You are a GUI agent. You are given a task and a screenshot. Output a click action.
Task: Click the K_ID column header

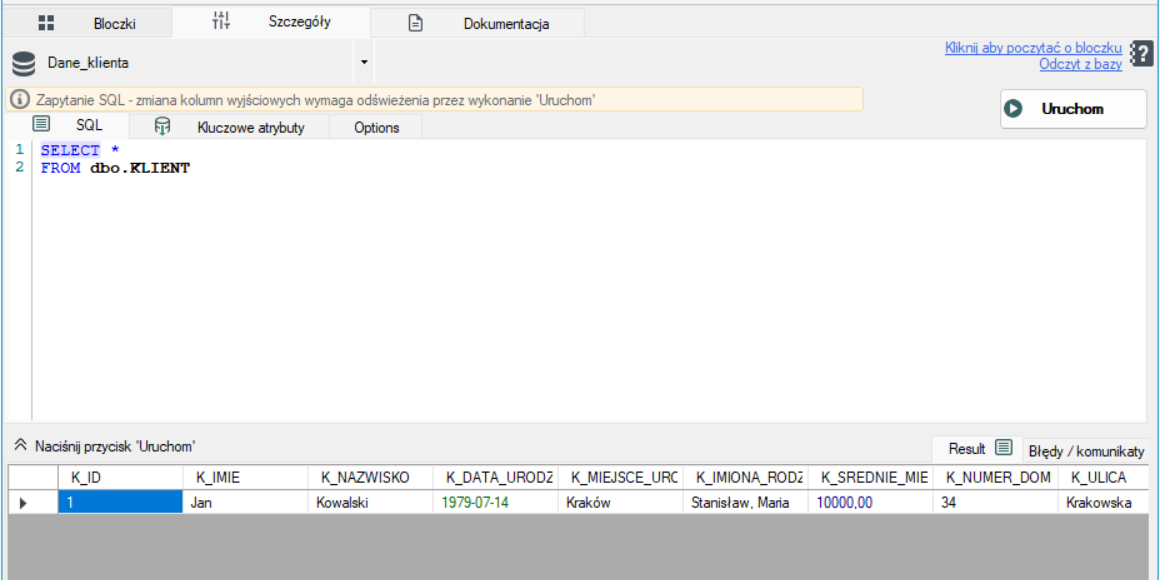[121, 477]
